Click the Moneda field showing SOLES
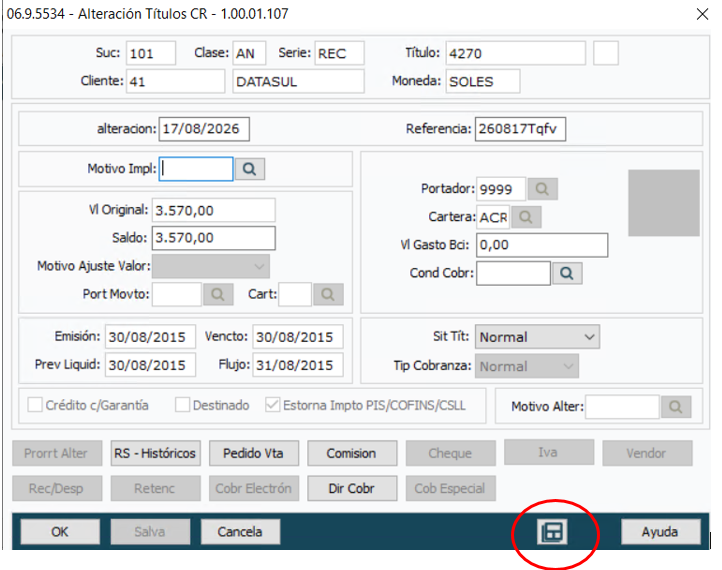Screen dimensions: 722x570 [483, 81]
